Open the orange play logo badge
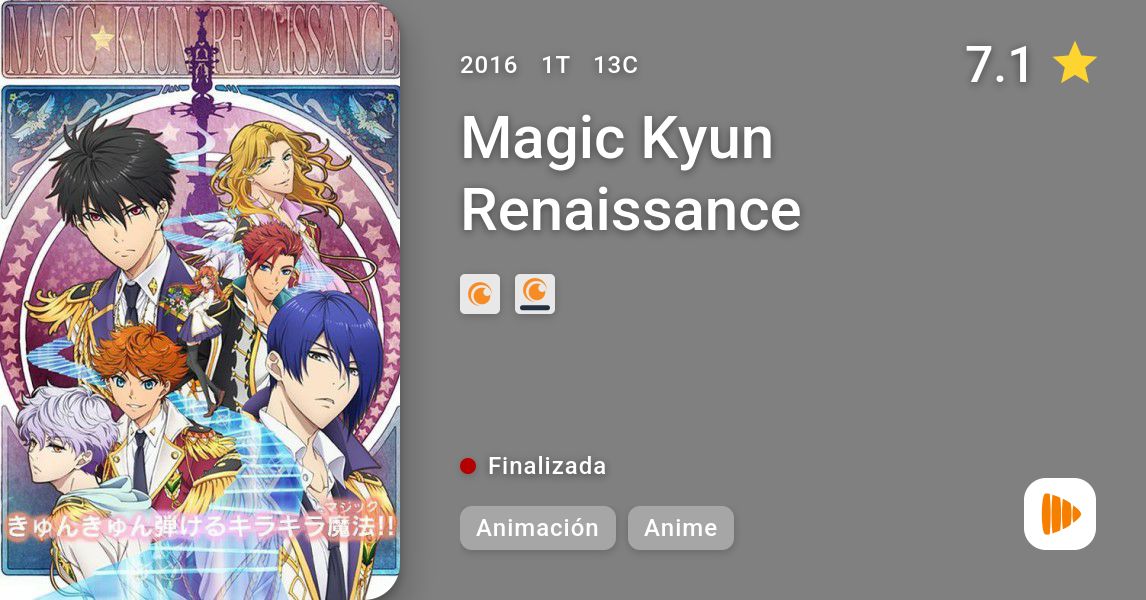Viewport: 1146px width, 600px height. pyautogui.click(x=1059, y=514)
